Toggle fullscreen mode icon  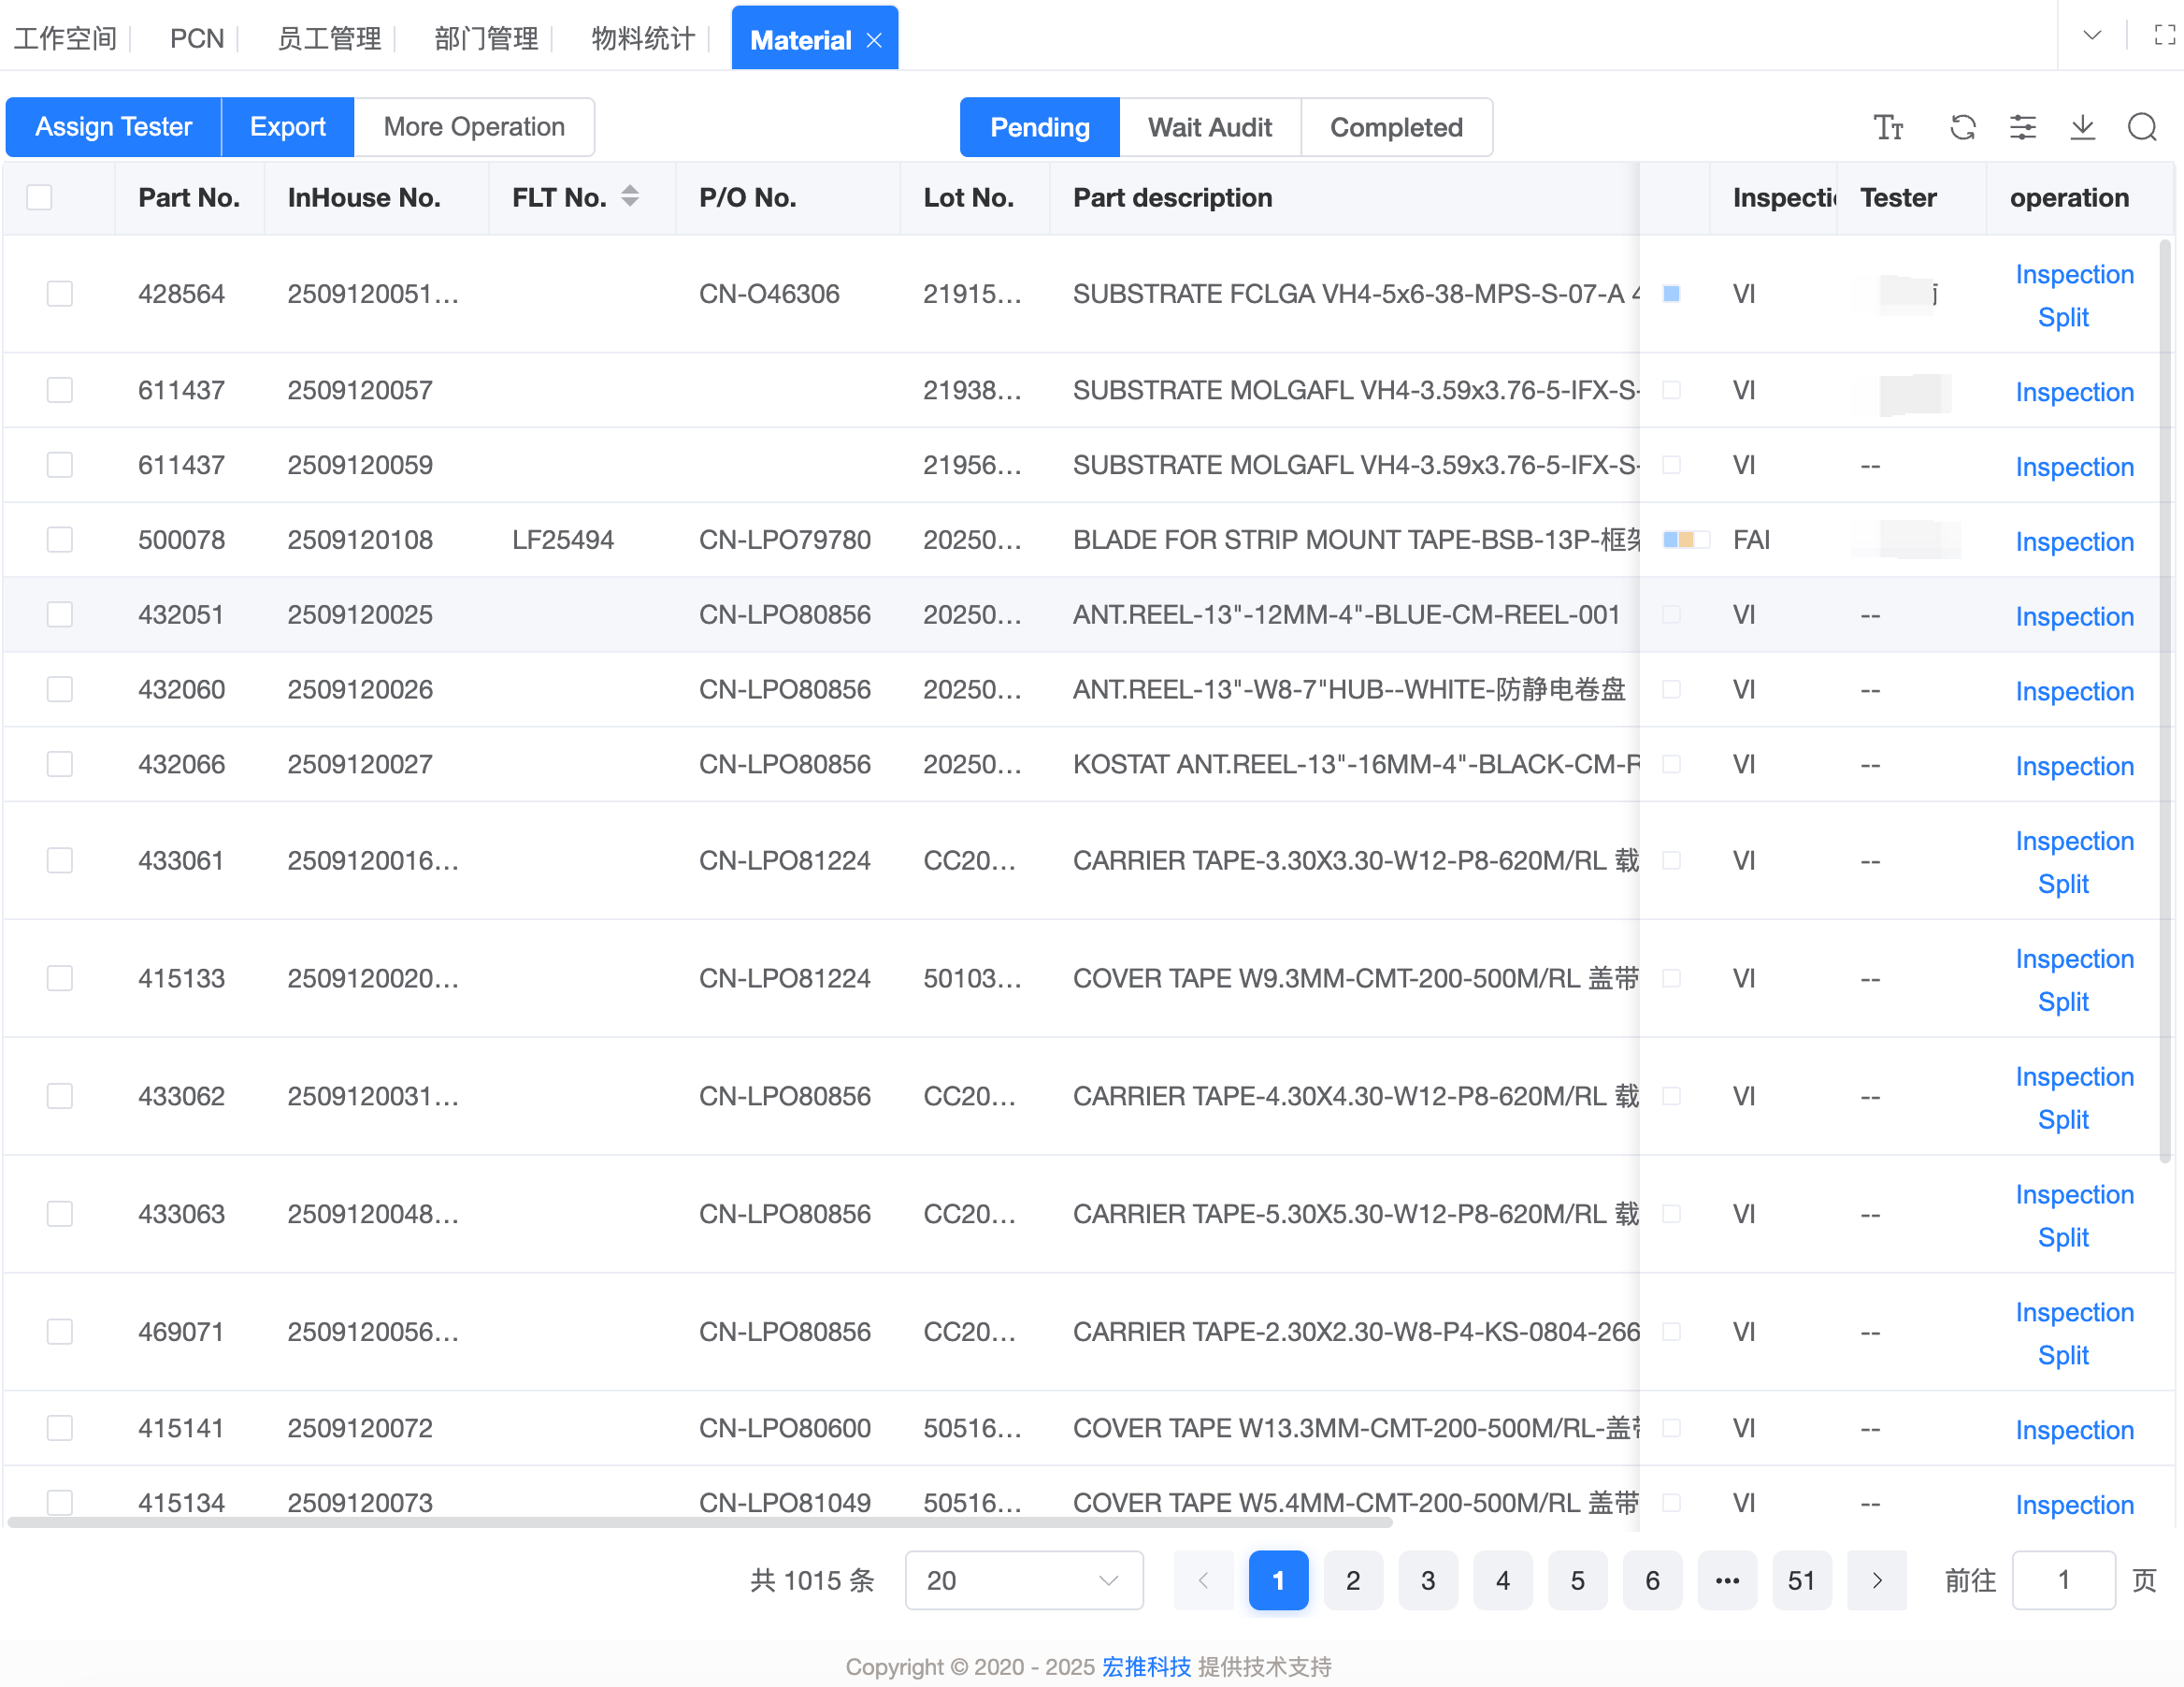2164,36
